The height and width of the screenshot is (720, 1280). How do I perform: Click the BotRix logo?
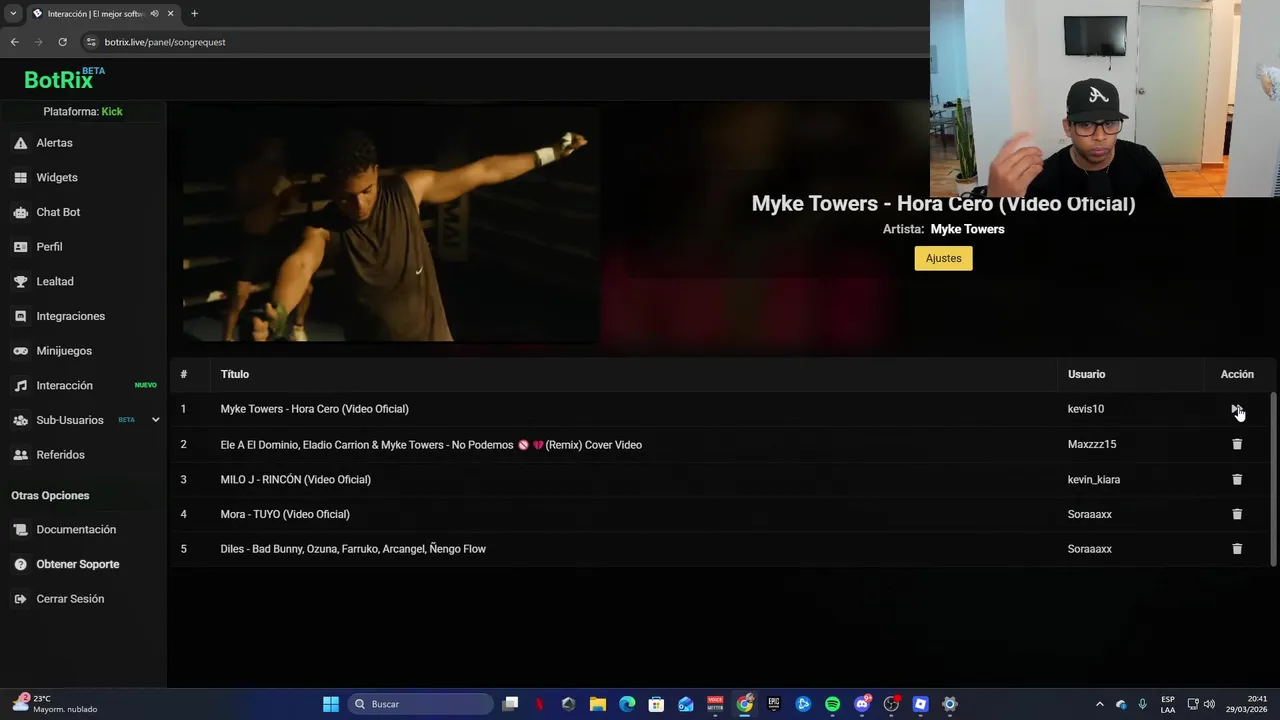pos(63,79)
